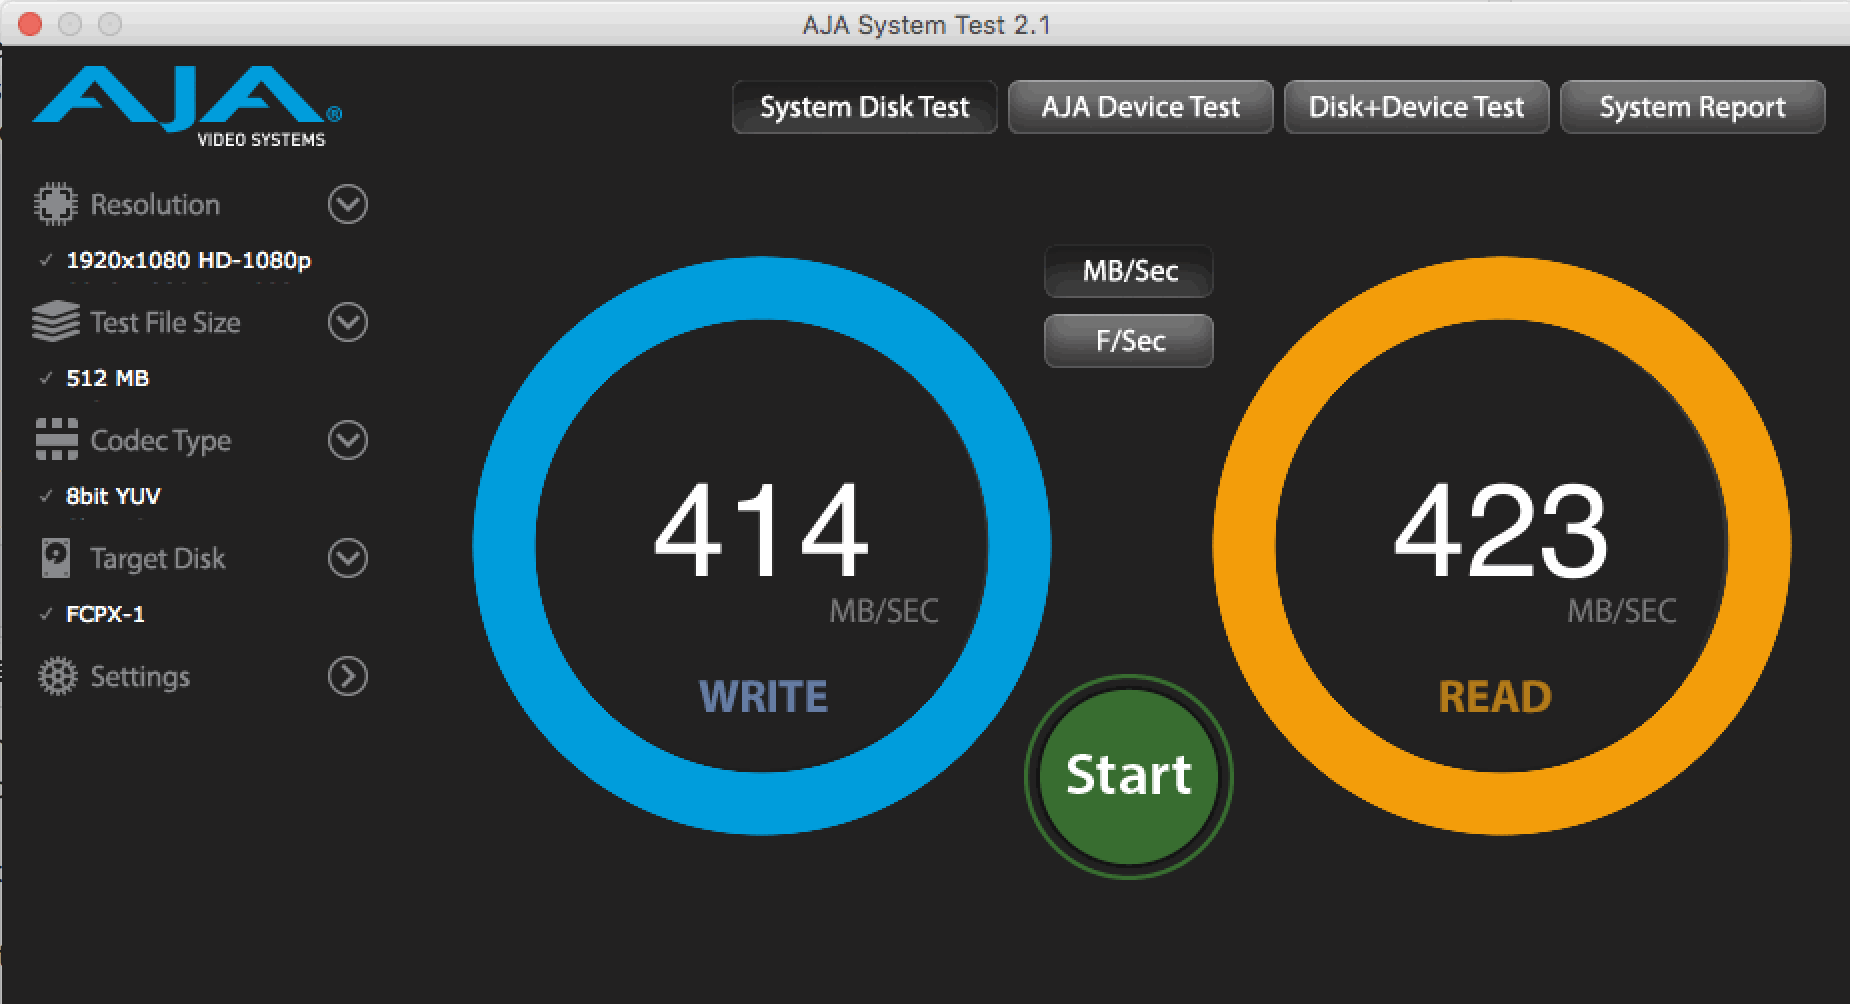Screen dimensions: 1850x1004
Task: Close the AJA System Test window
Action: [30, 23]
